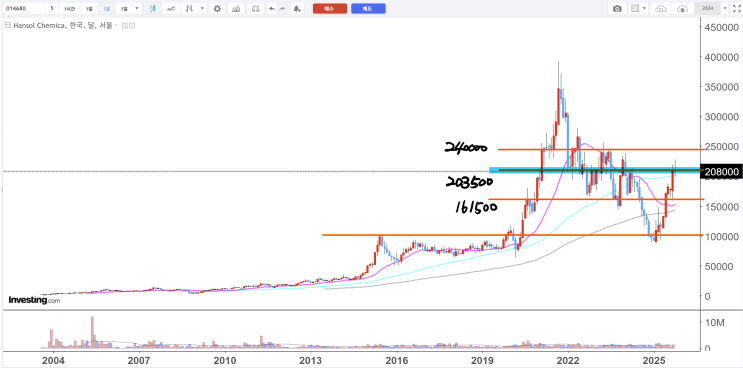
Task: Open chart settings gear icon
Action: (217, 9)
